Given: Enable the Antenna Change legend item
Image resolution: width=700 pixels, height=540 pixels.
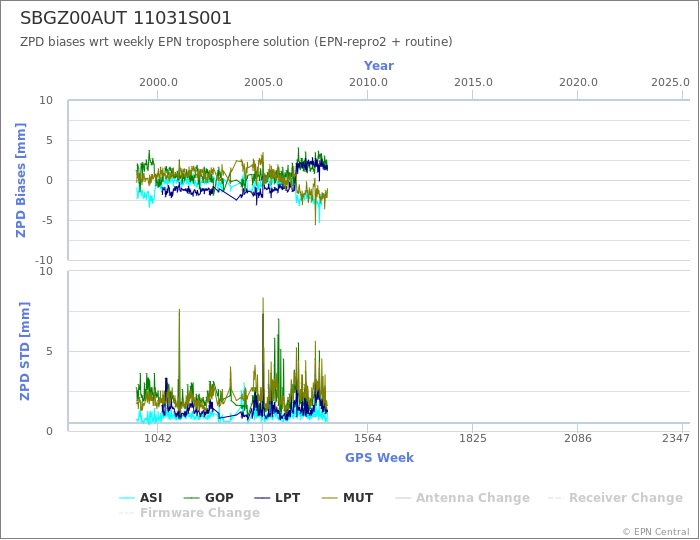Looking at the screenshot, I should point(462,498).
